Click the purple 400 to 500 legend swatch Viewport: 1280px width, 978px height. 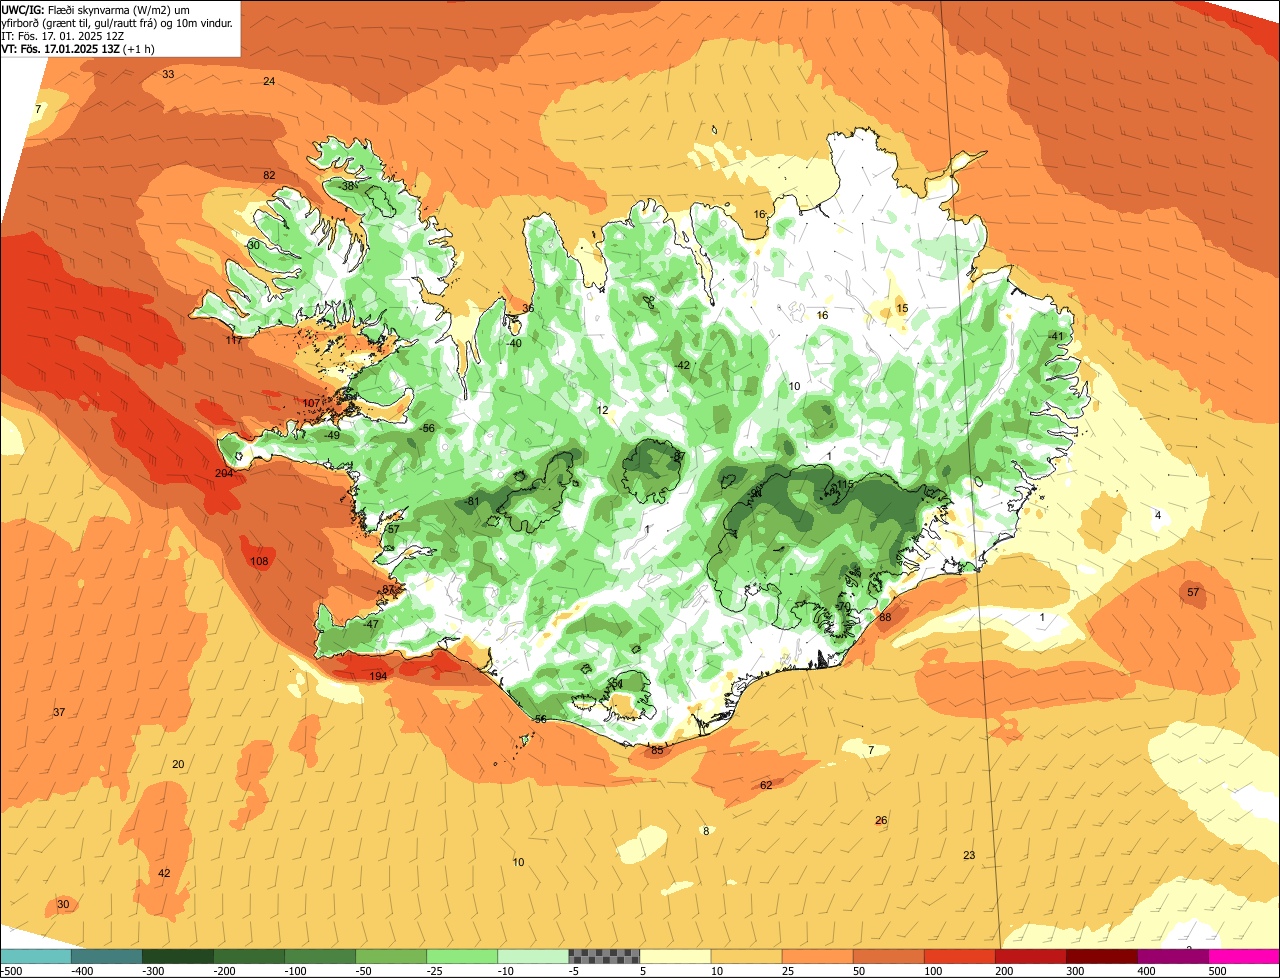pyautogui.click(x=1172, y=956)
